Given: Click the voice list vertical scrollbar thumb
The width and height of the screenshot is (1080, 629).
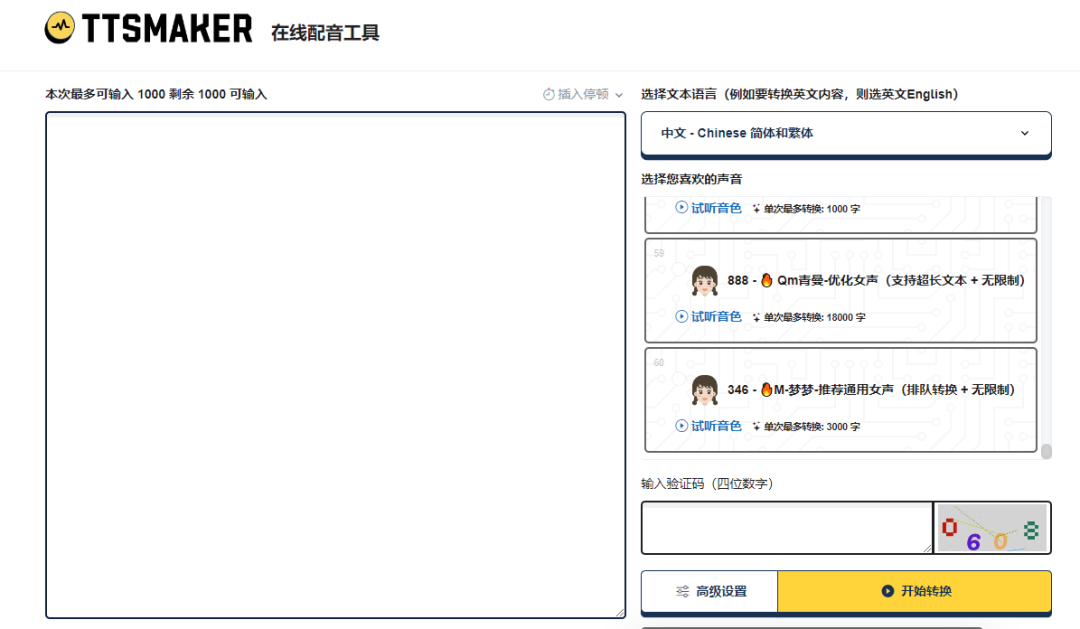Looking at the screenshot, I should click(x=1046, y=451).
